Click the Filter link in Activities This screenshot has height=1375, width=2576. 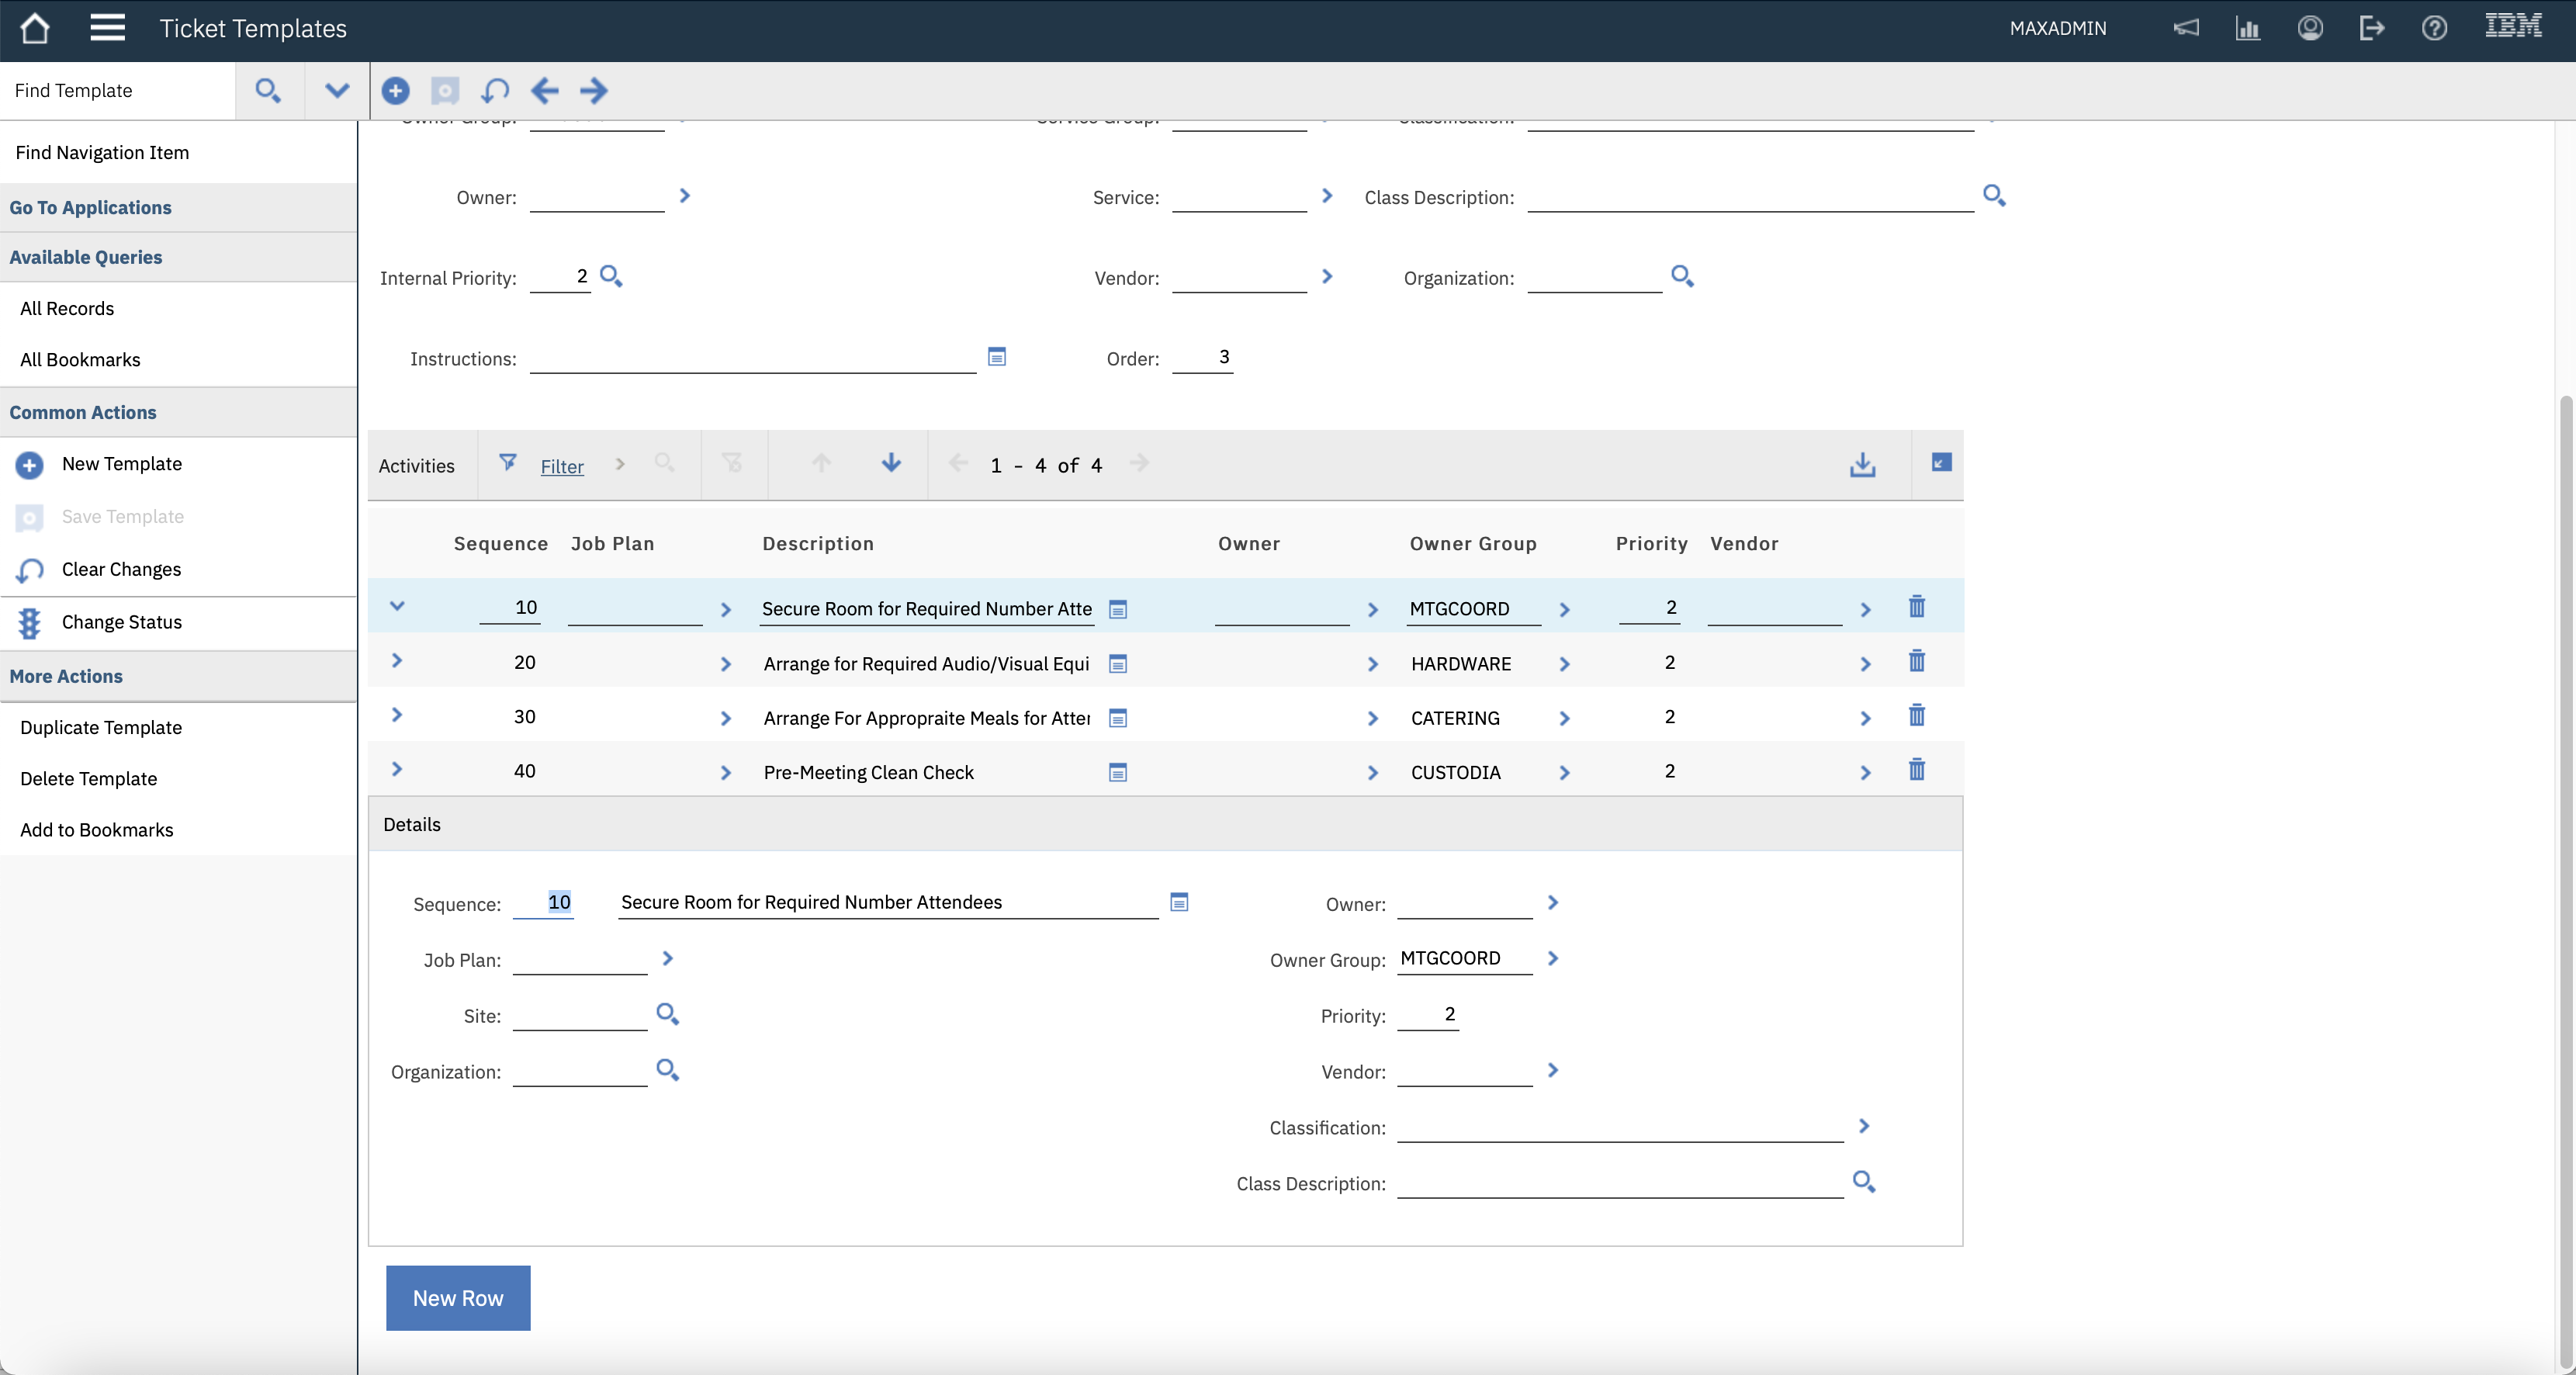562,467
